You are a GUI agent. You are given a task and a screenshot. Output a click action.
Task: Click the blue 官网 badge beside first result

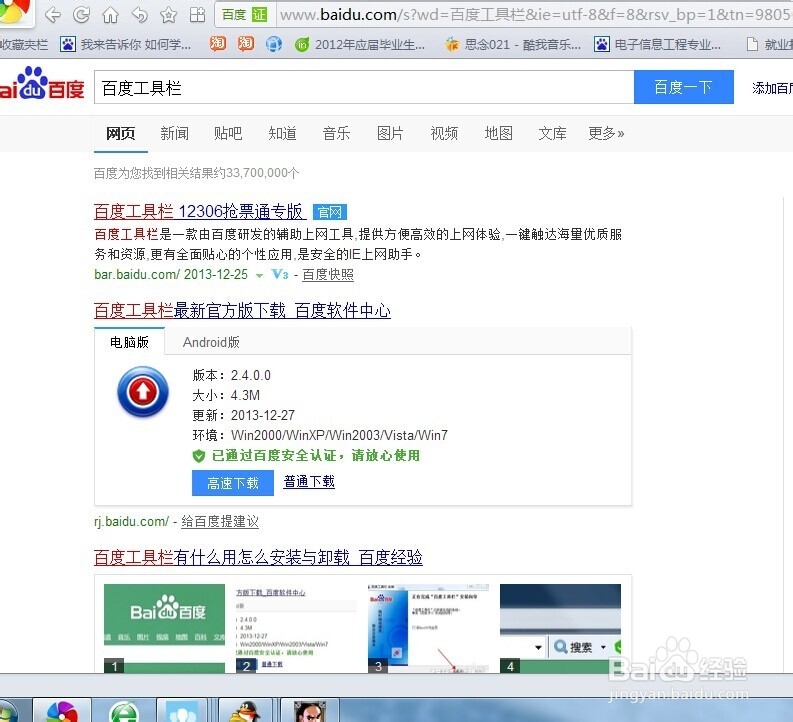[330, 212]
